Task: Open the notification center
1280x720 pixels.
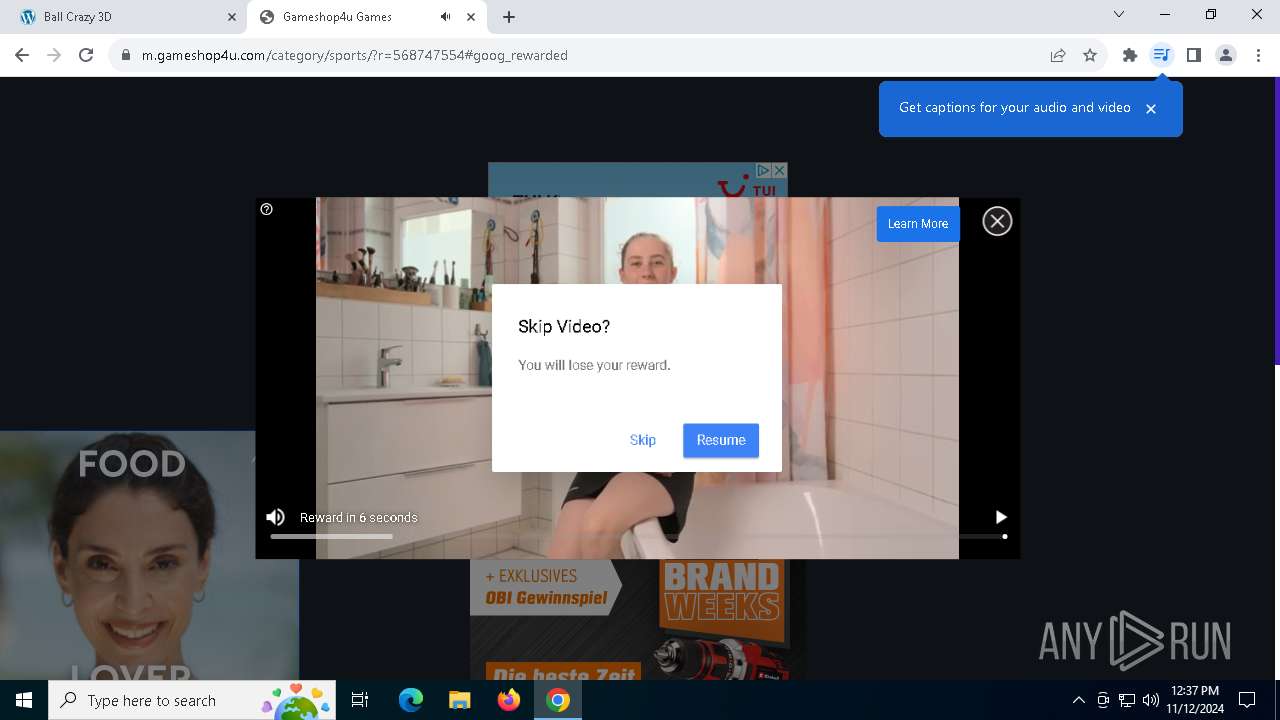Action: (1247, 700)
